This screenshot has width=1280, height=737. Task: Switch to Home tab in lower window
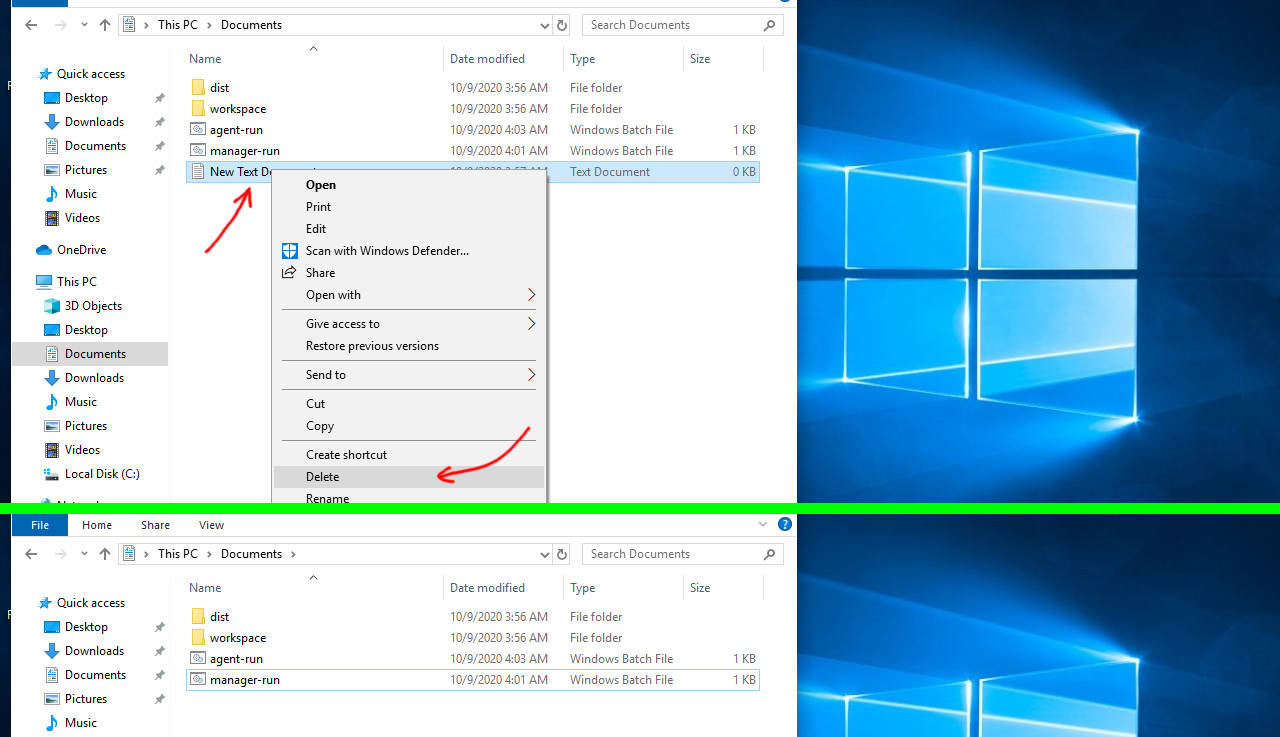(97, 525)
